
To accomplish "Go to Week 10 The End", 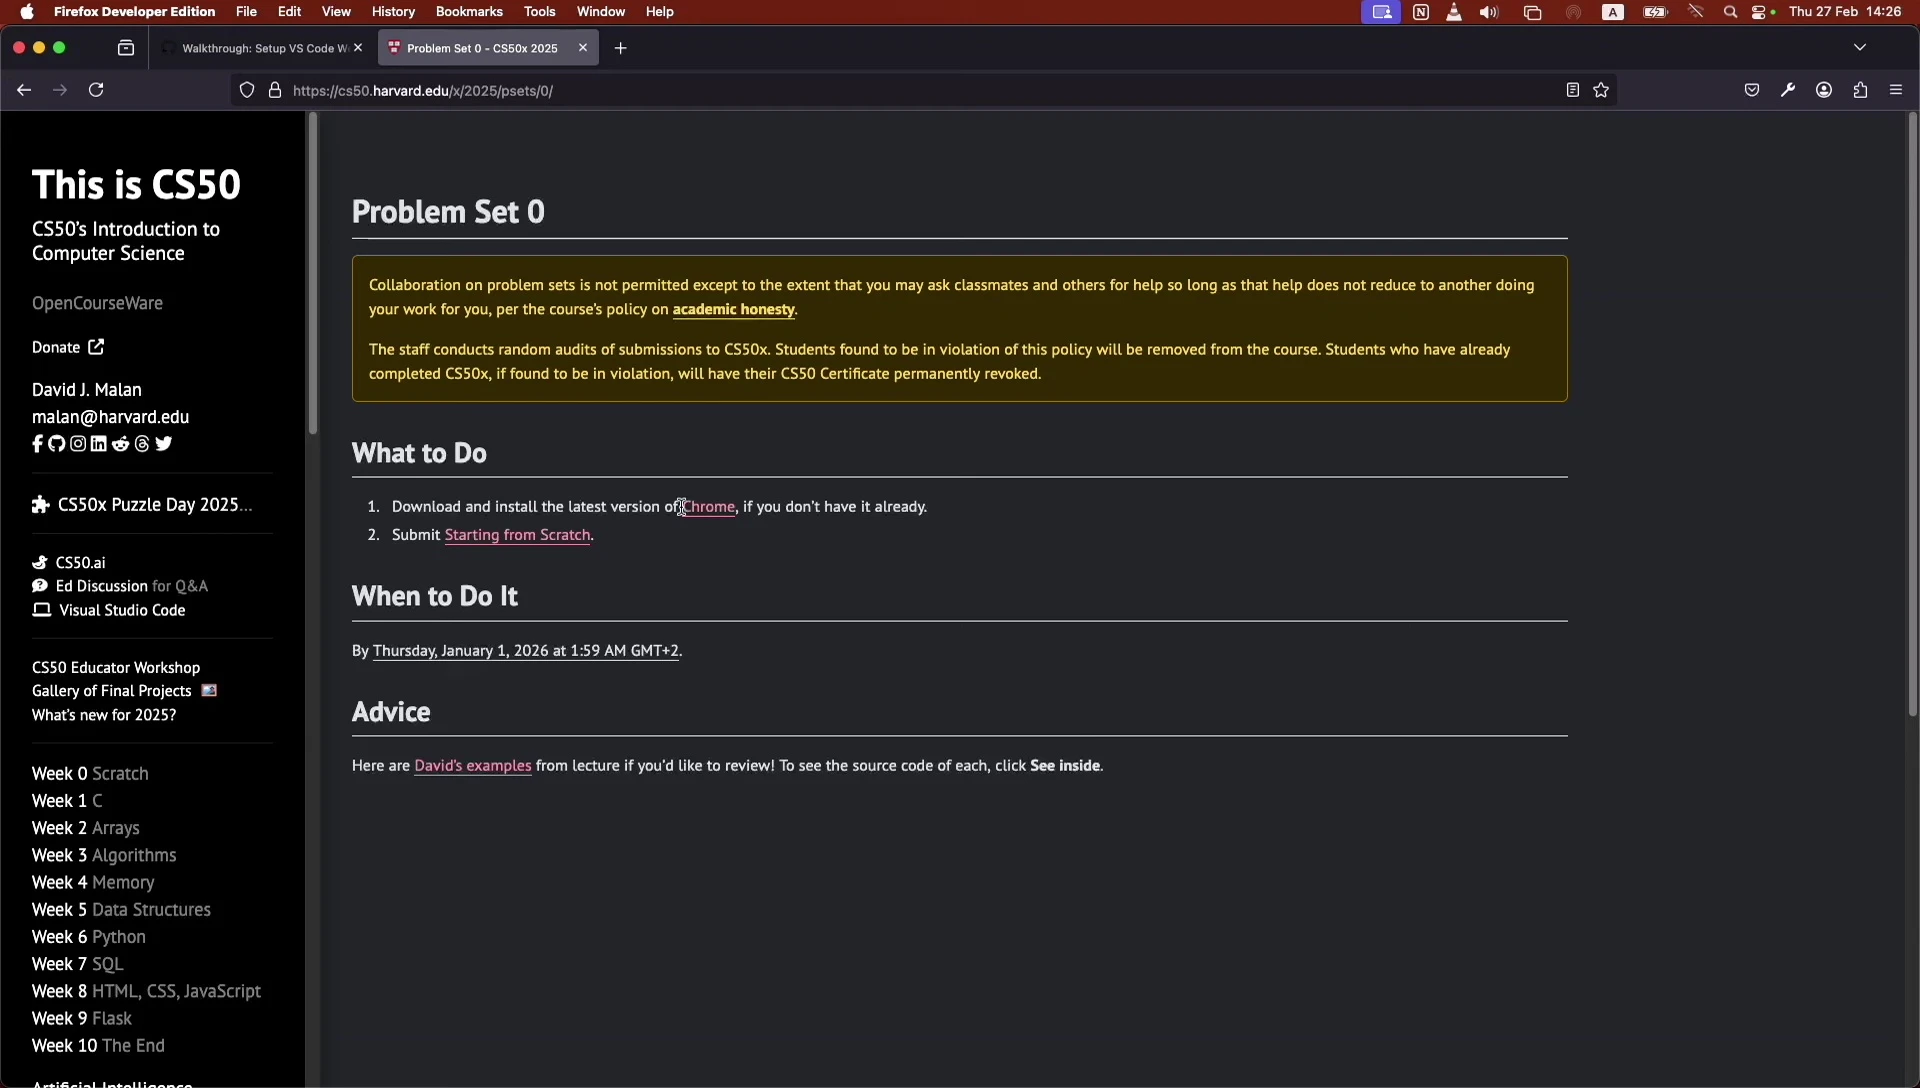I will pos(98,1046).
